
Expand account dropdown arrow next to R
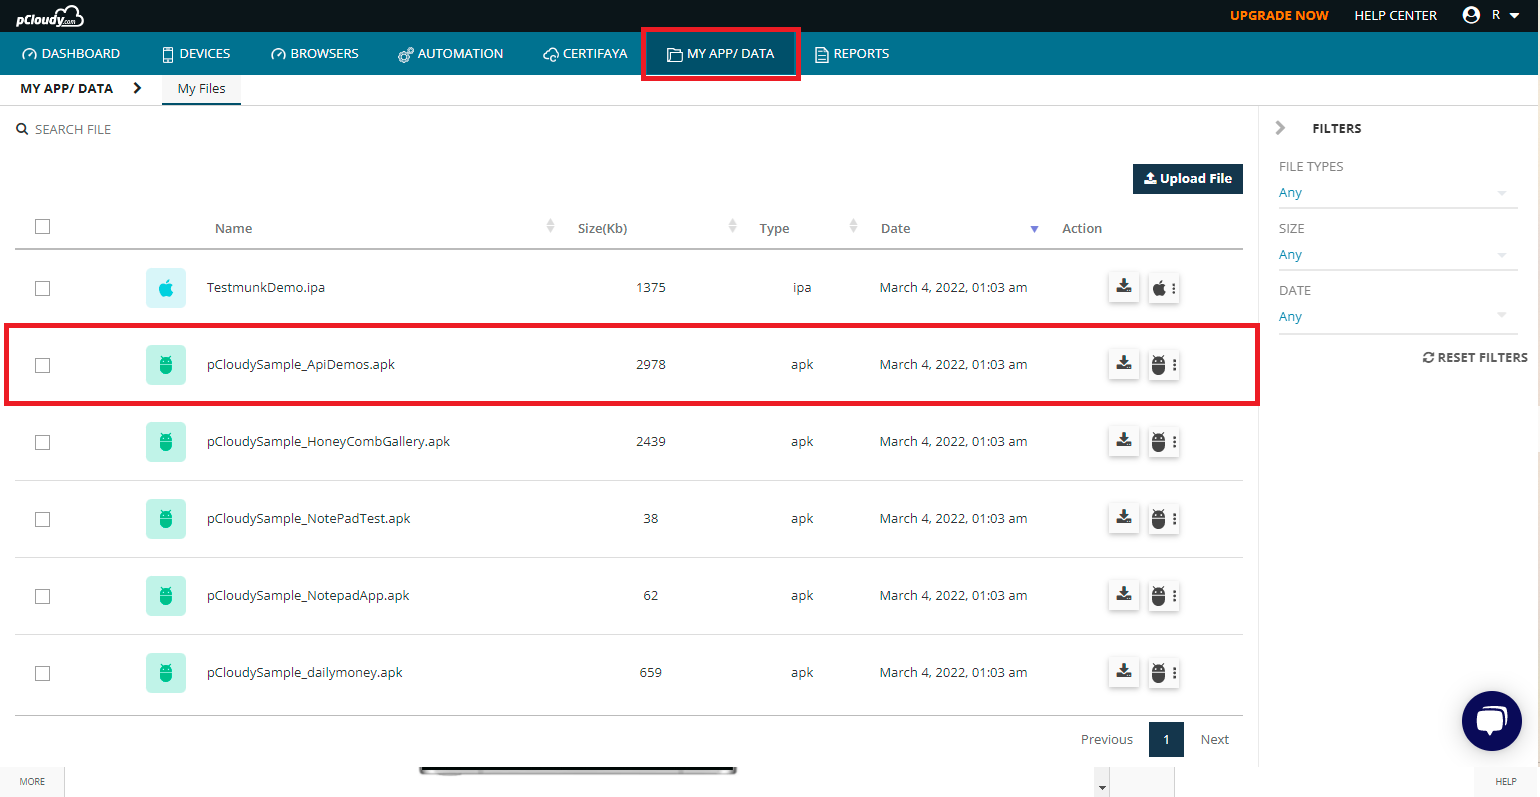tap(1514, 15)
